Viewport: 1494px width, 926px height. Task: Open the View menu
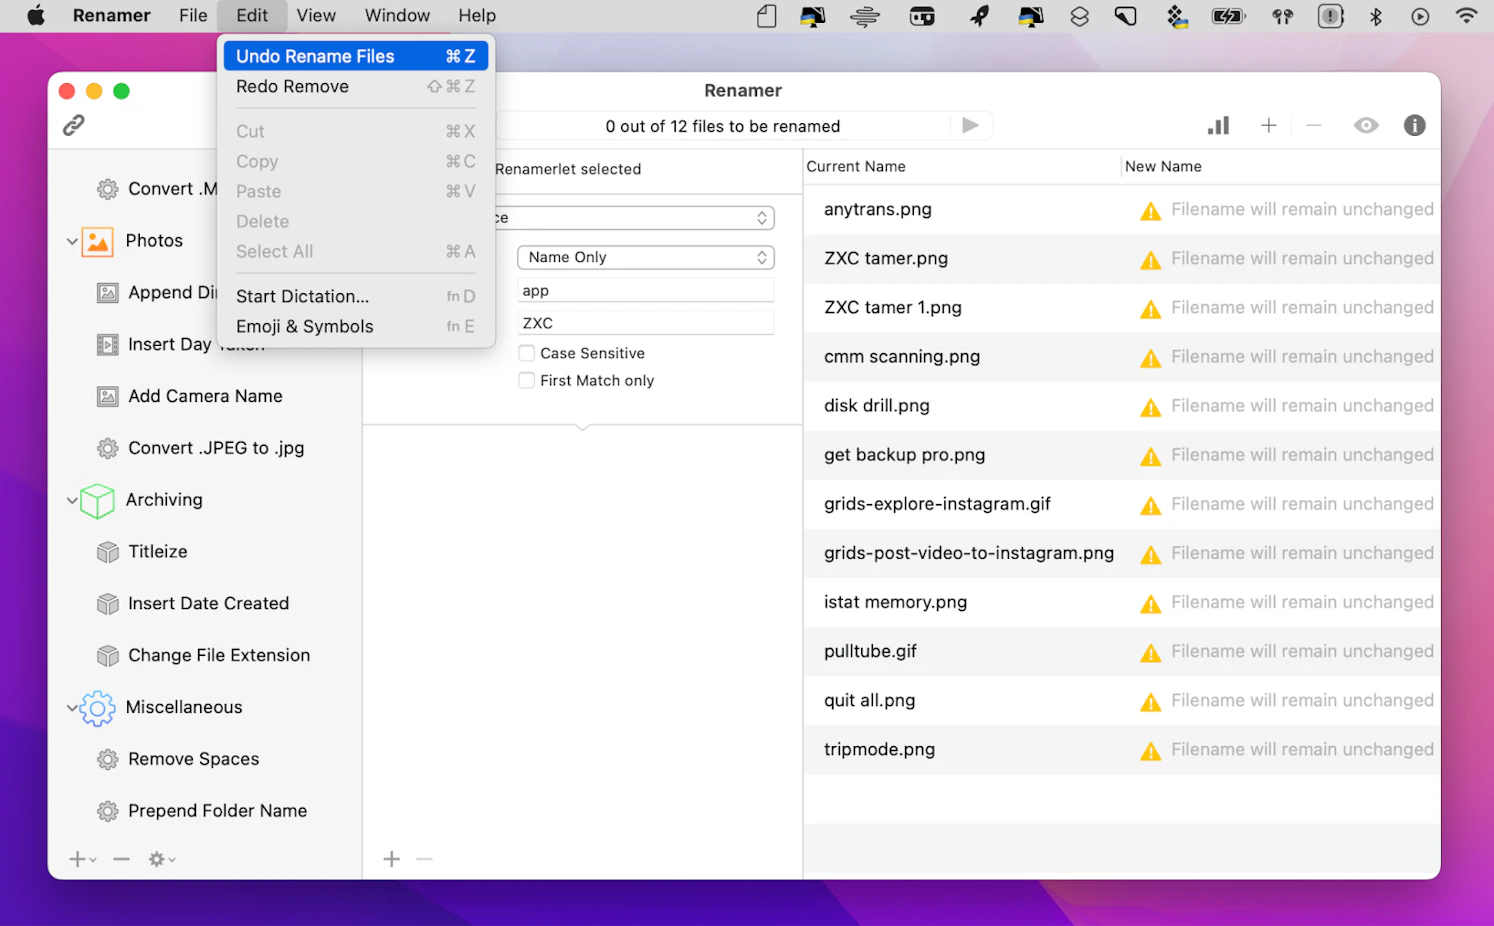(315, 15)
